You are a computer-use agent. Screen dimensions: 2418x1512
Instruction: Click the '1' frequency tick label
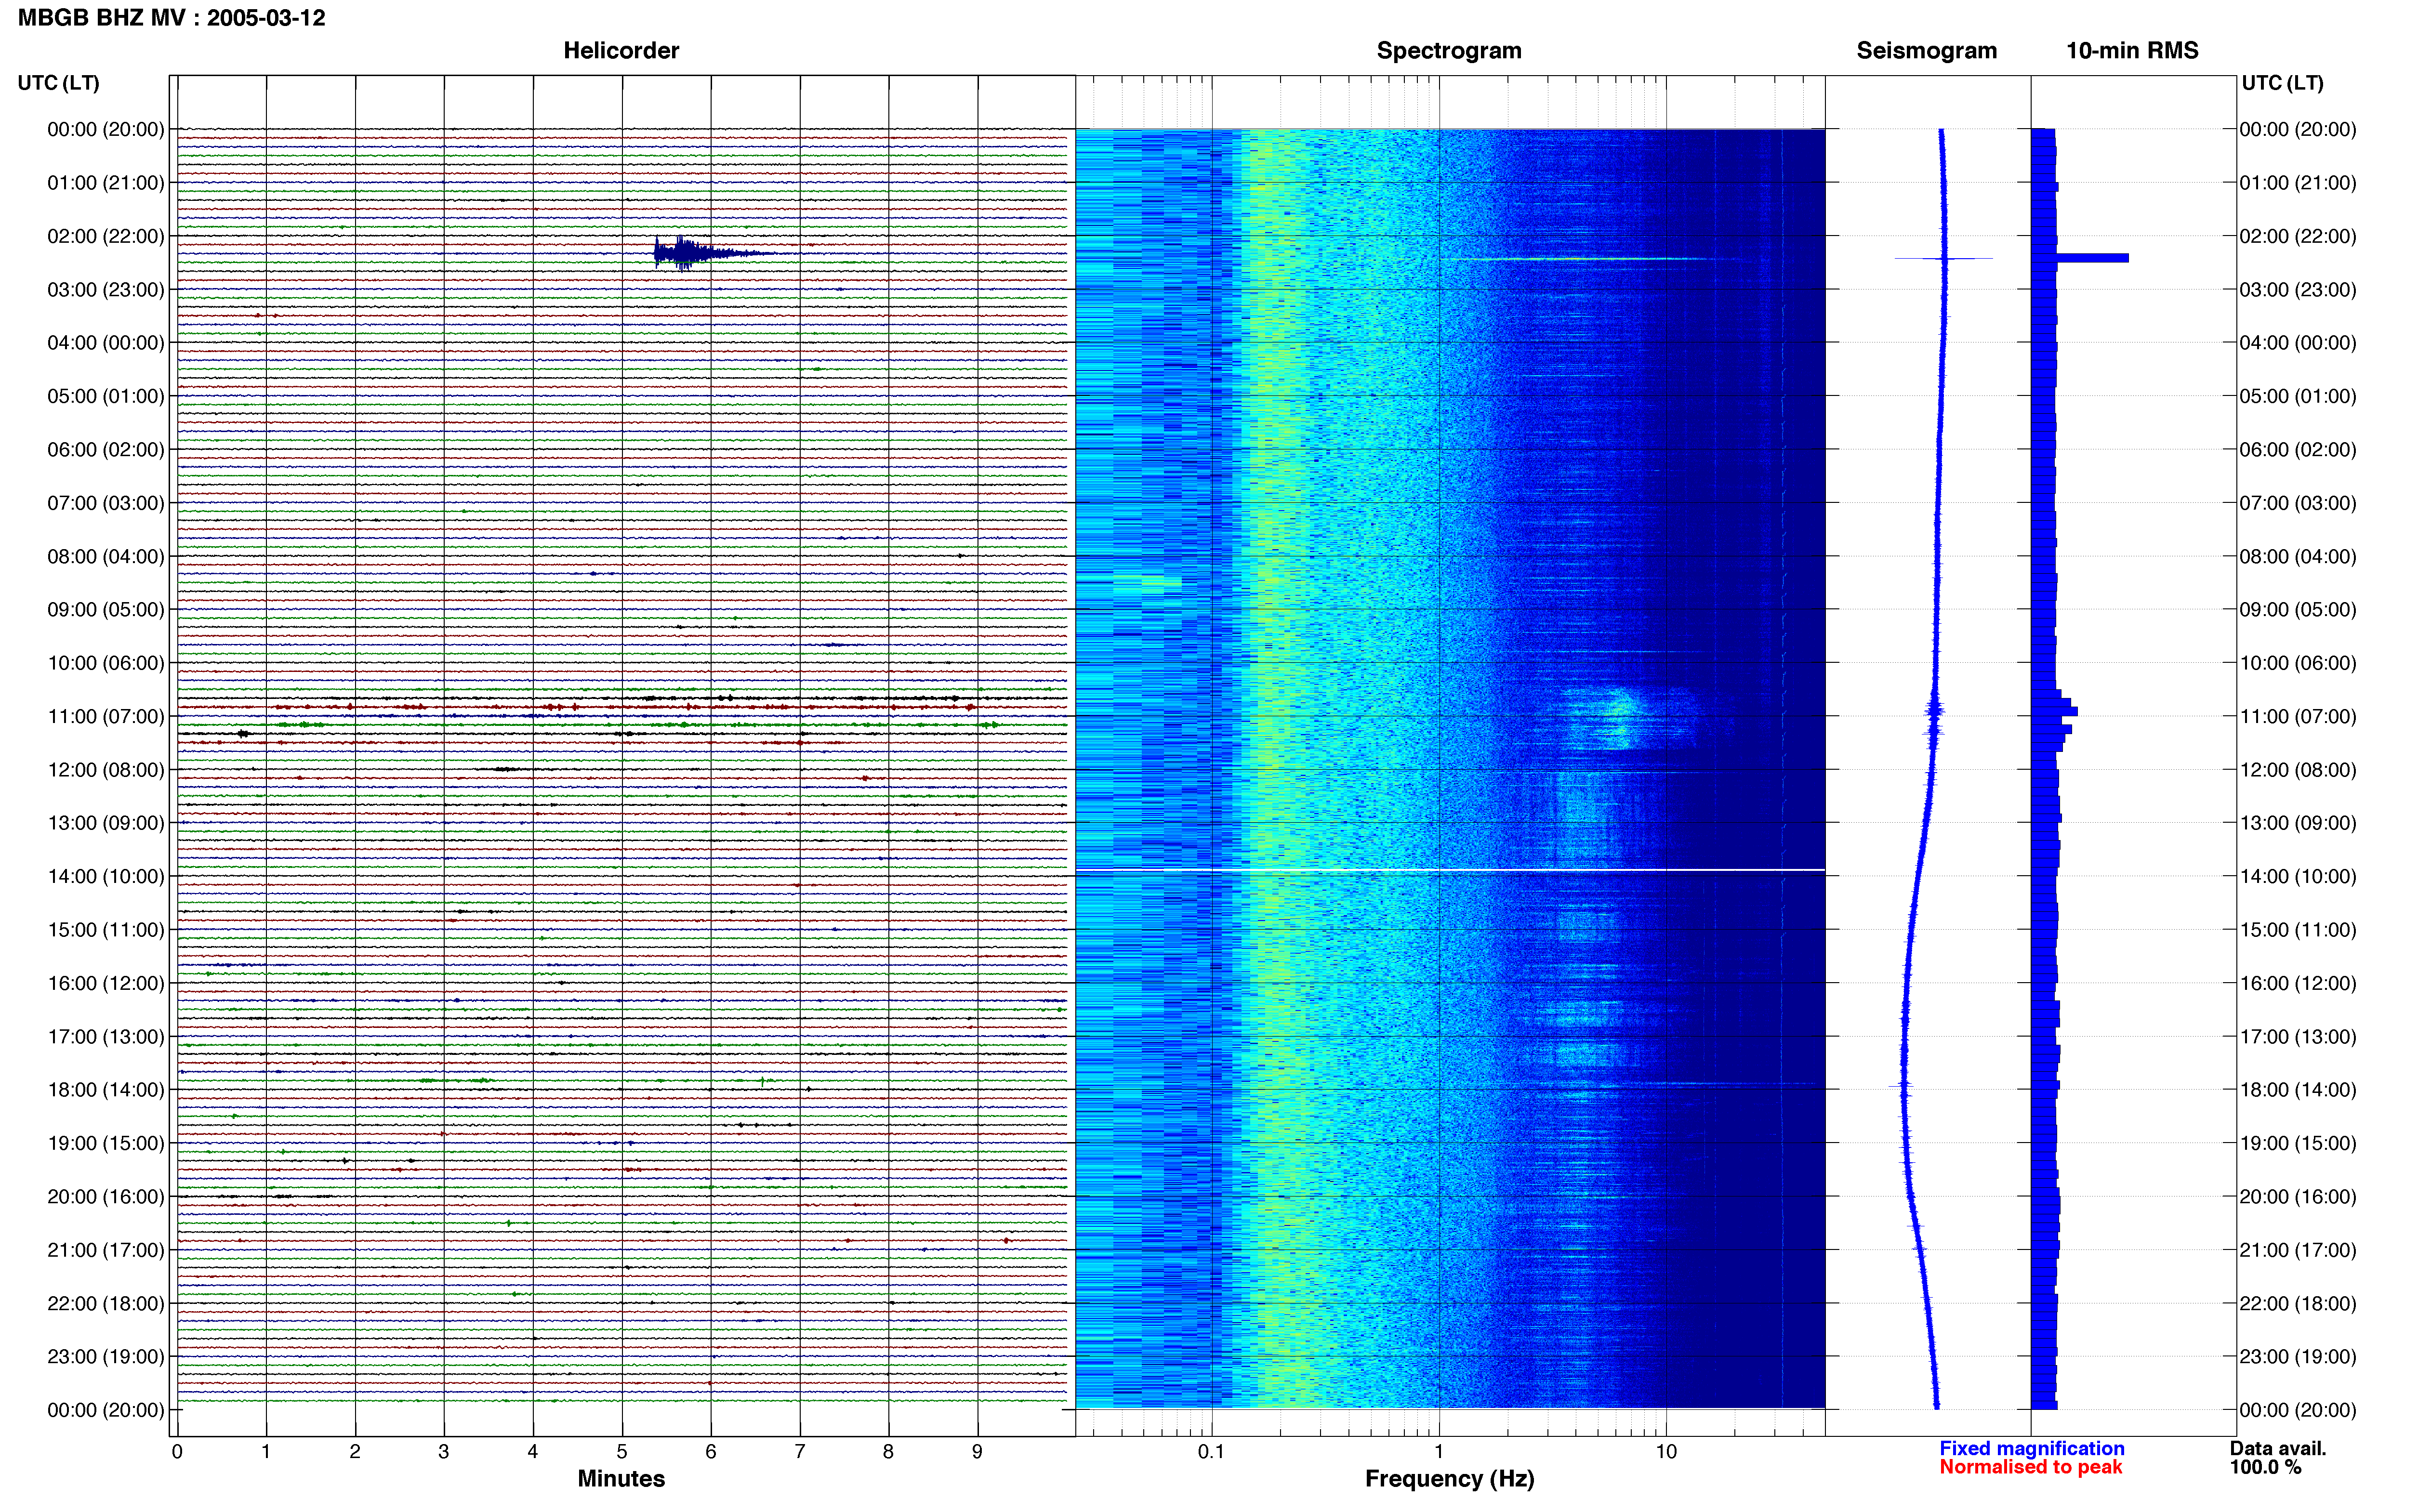click(x=1439, y=1452)
